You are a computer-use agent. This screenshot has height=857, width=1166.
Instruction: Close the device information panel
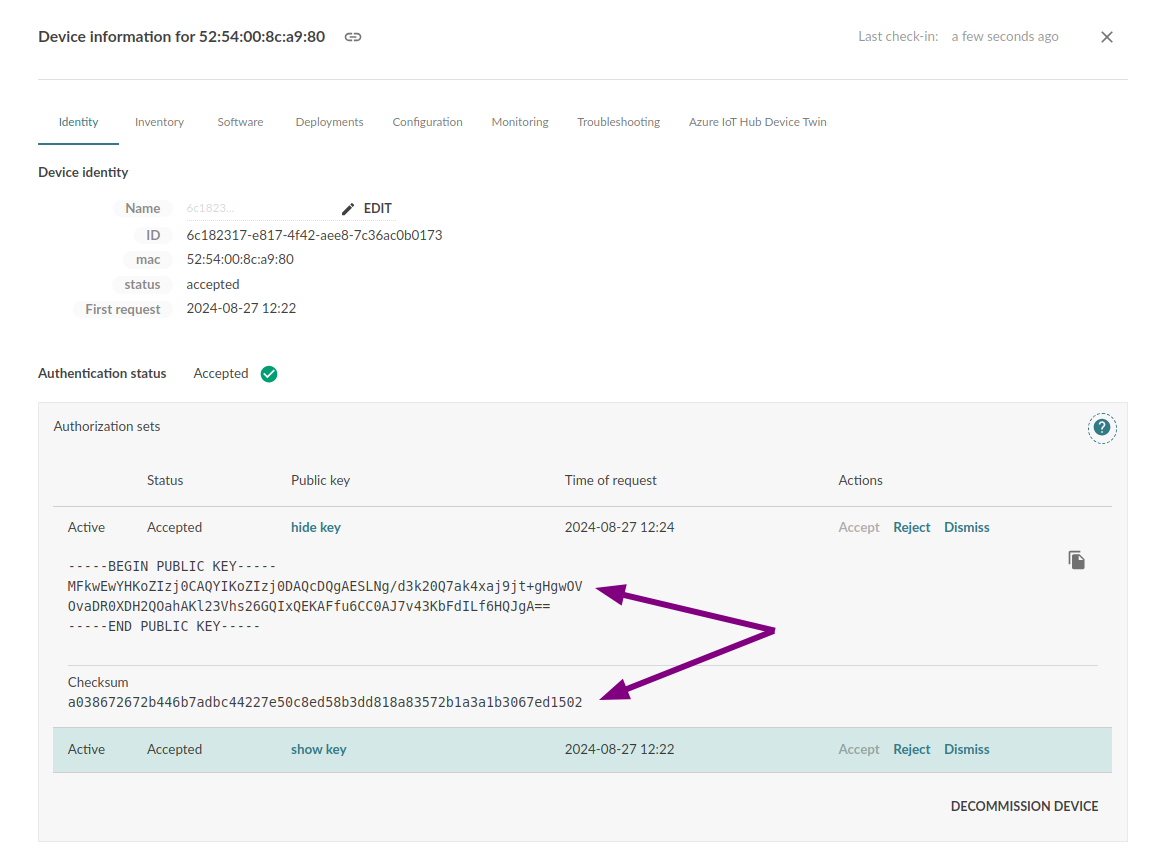tap(1106, 37)
